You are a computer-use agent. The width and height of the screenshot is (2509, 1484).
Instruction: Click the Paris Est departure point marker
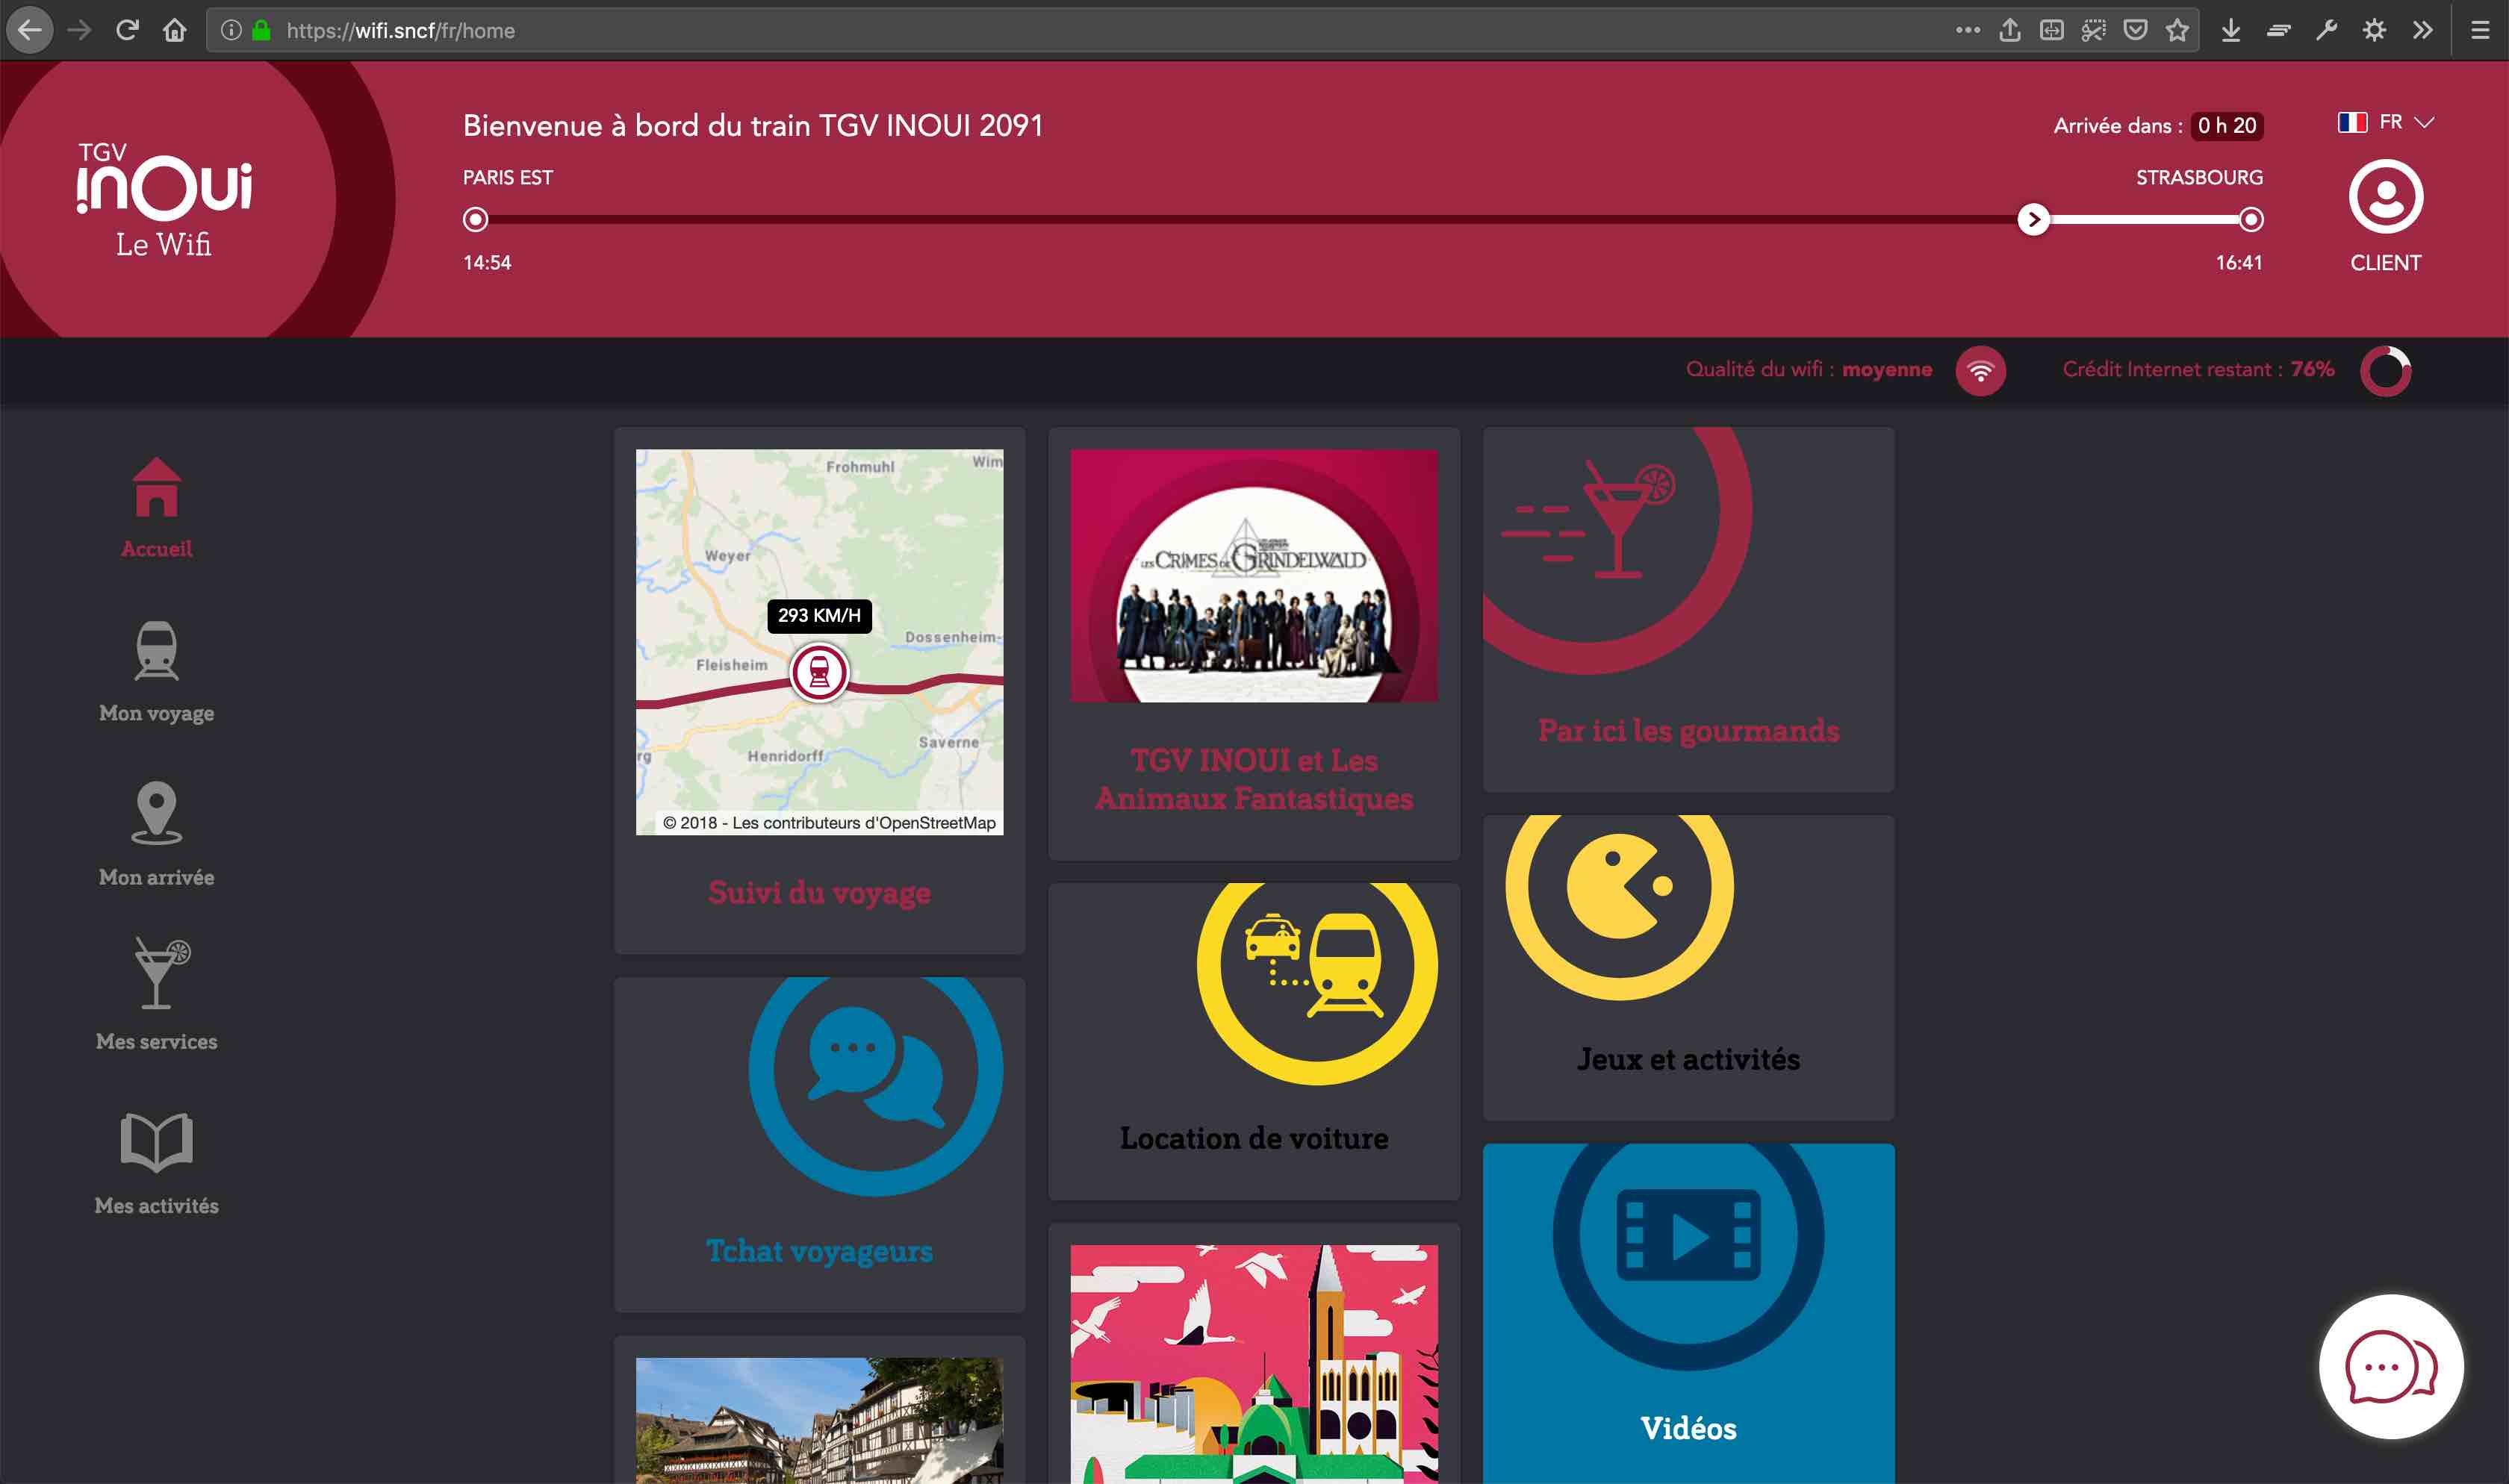pyautogui.click(x=476, y=219)
